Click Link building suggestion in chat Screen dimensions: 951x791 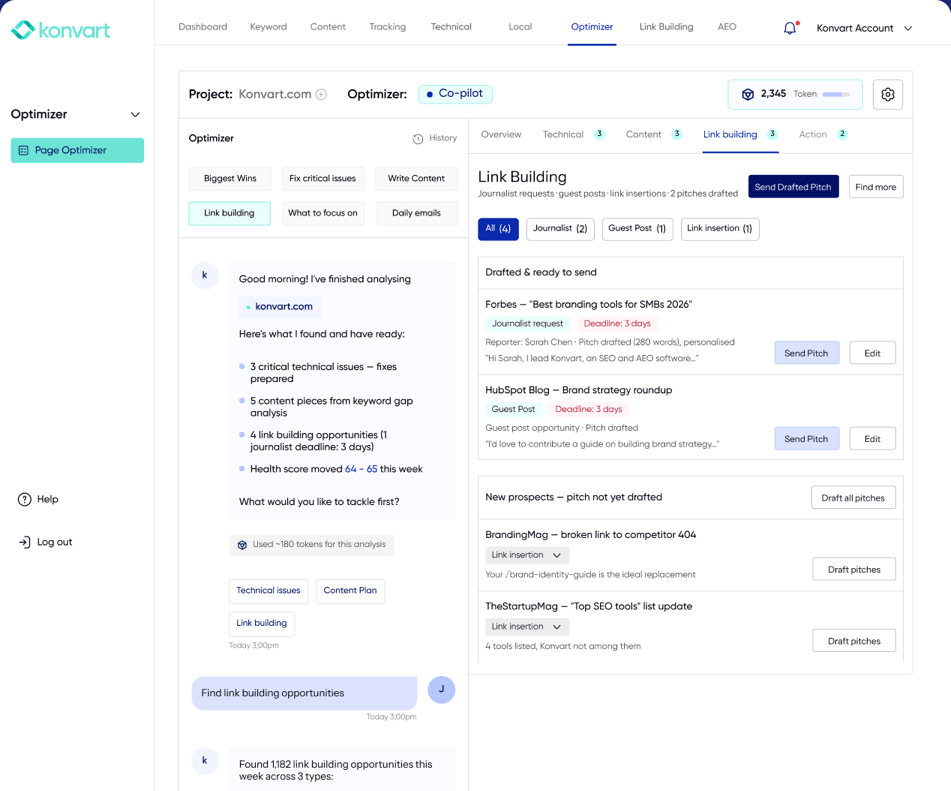tap(261, 624)
